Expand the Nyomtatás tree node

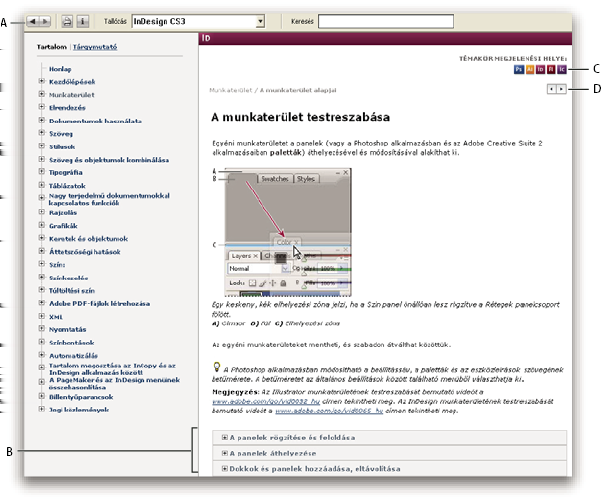click(41, 329)
